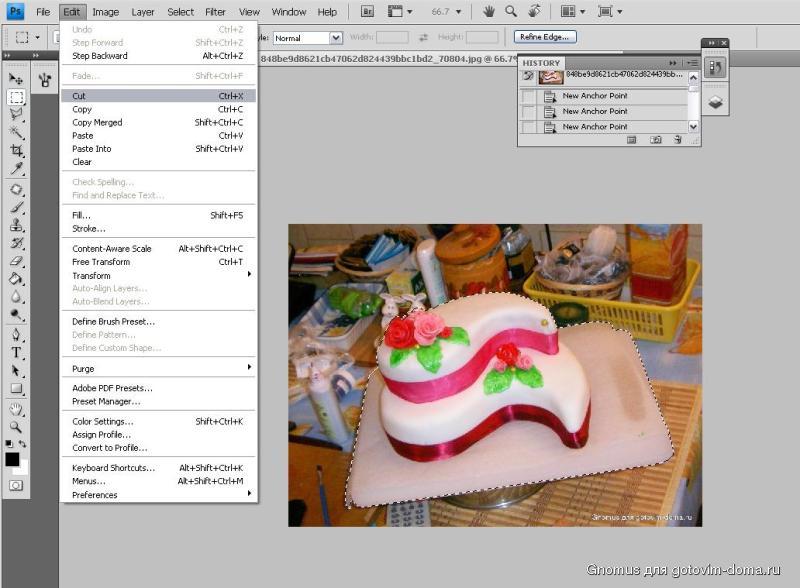The width and height of the screenshot is (800, 588).
Task: Select the Eraser tool
Action: 16,261
